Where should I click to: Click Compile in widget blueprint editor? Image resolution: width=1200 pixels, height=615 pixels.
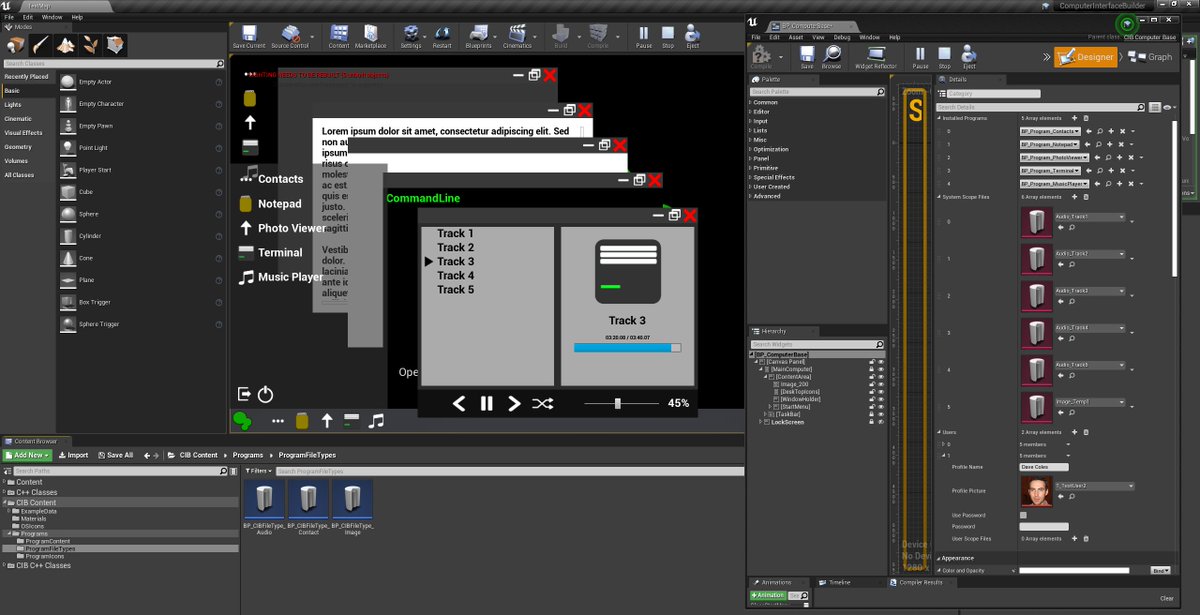(x=762, y=57)
